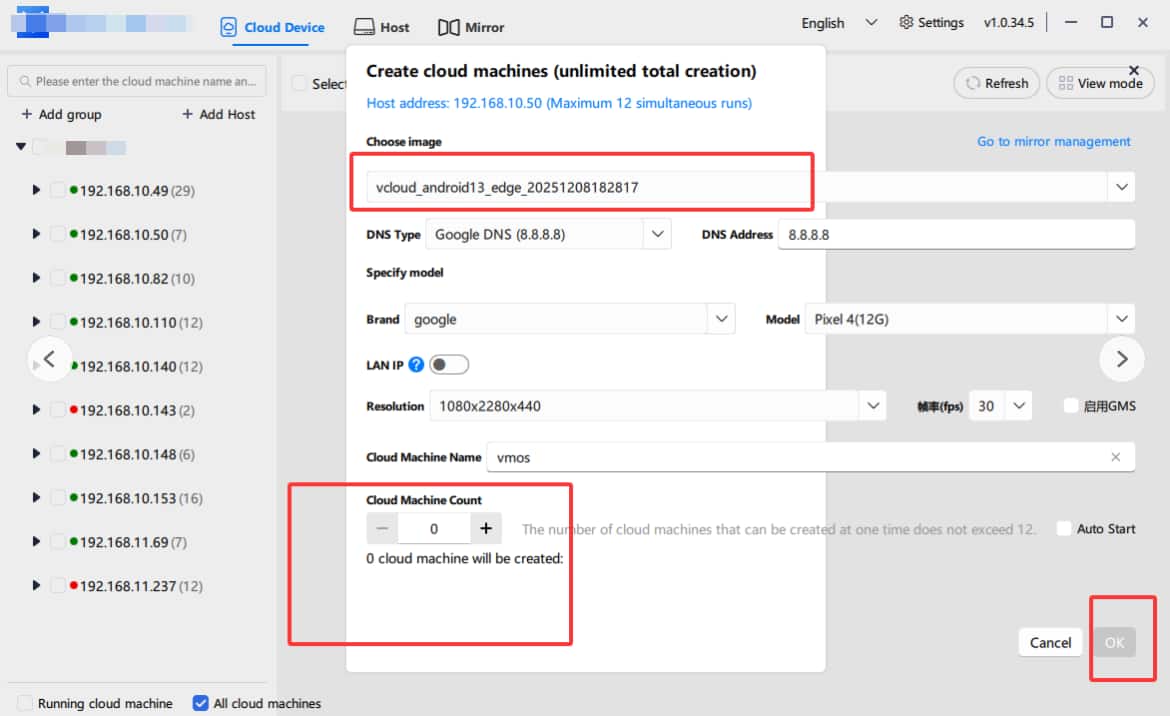
Task: Open the Choose image dropdown
Action: click(1121, 187)
